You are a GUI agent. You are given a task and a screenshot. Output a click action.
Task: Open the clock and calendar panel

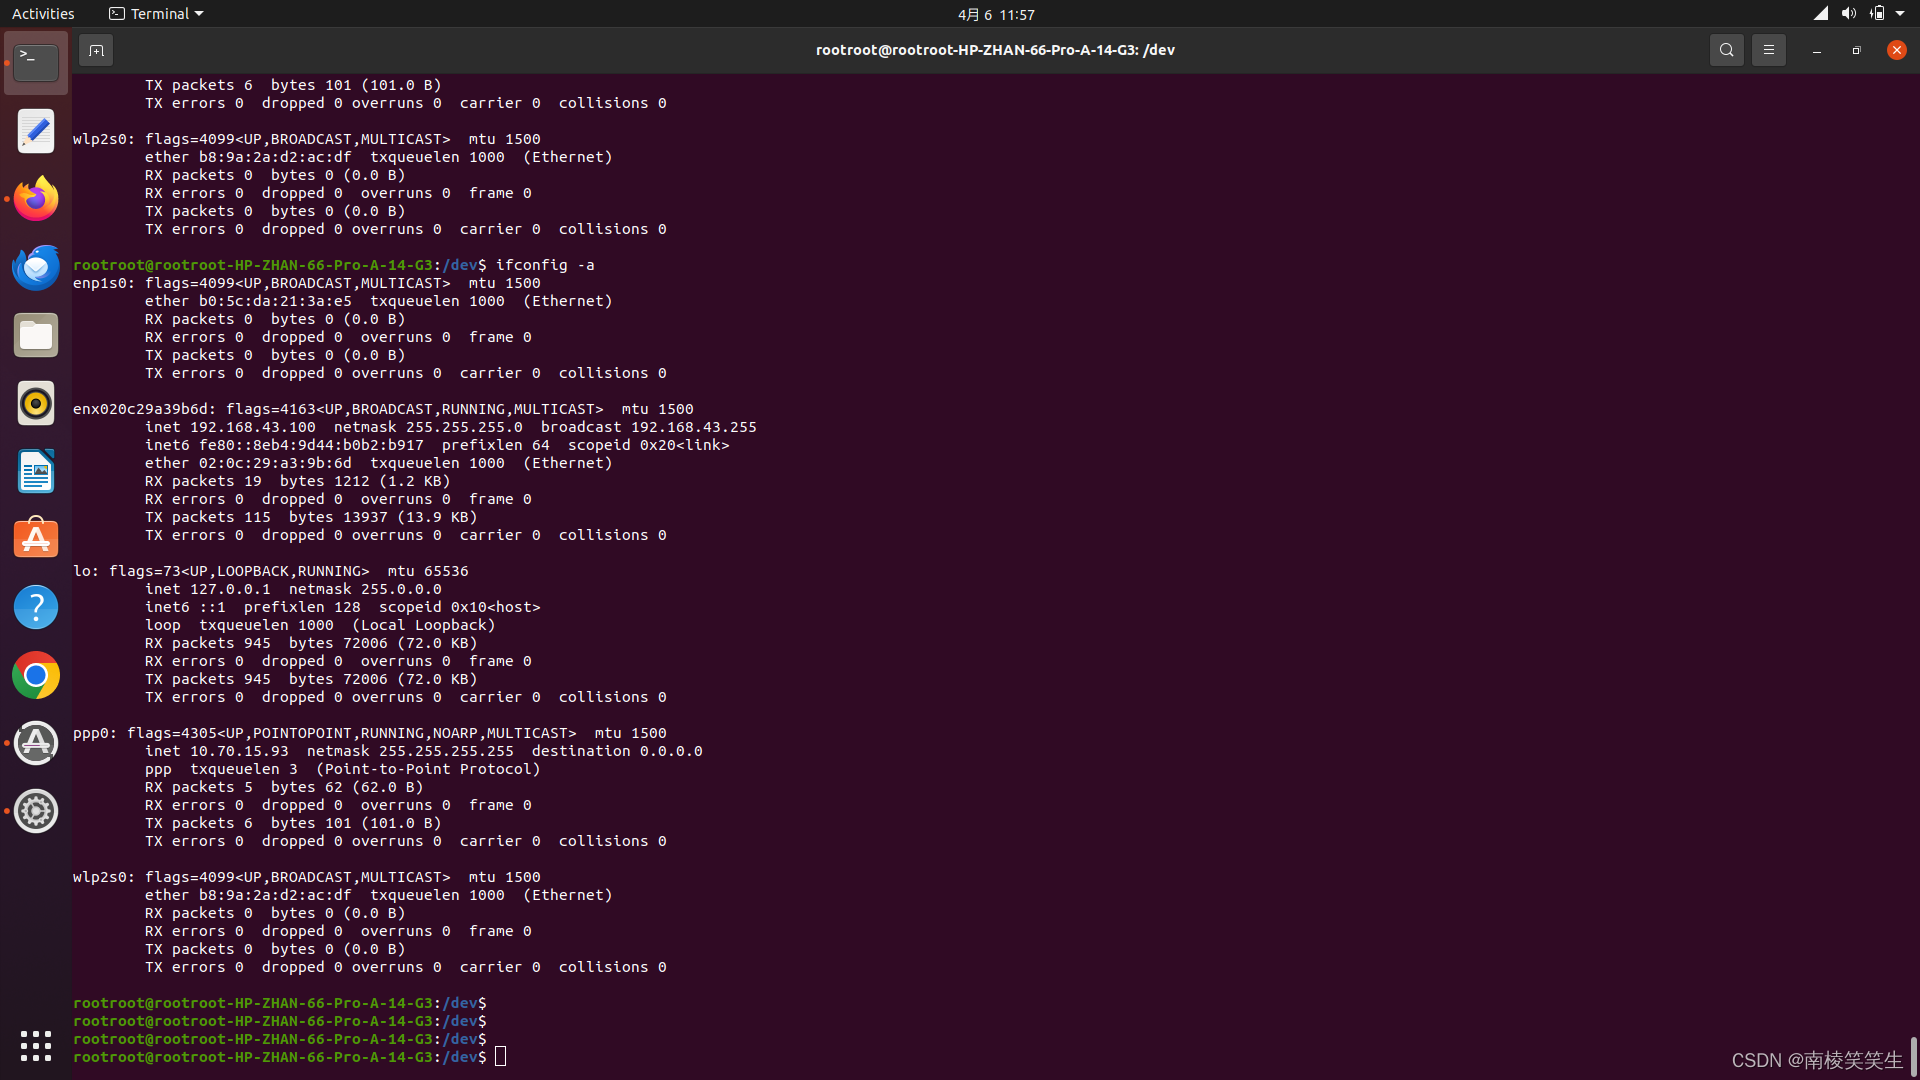[x=995, y=14]
